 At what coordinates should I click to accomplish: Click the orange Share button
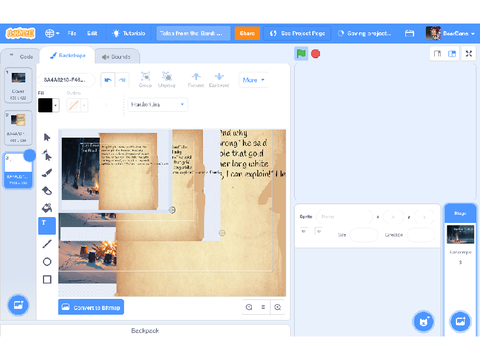click(x=247, y=33)
